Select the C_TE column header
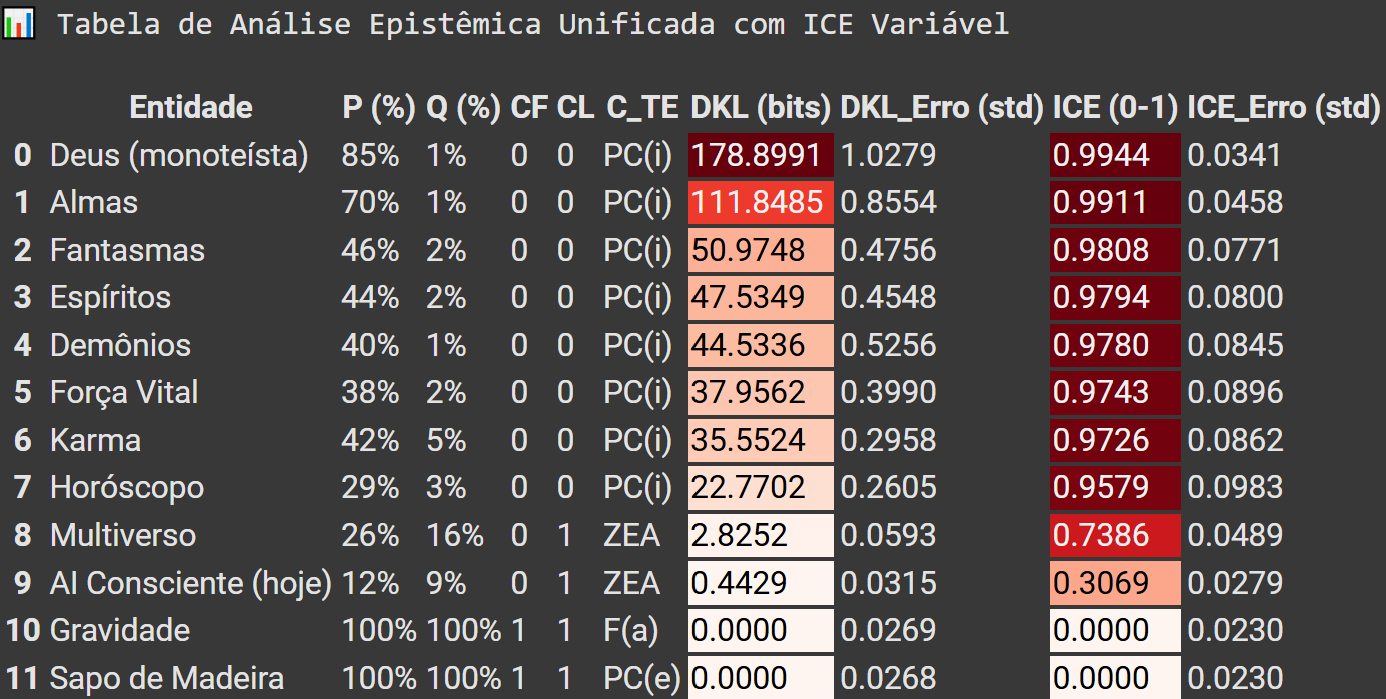Screen dimensions: 1386x699 click(x=642, y=107)
